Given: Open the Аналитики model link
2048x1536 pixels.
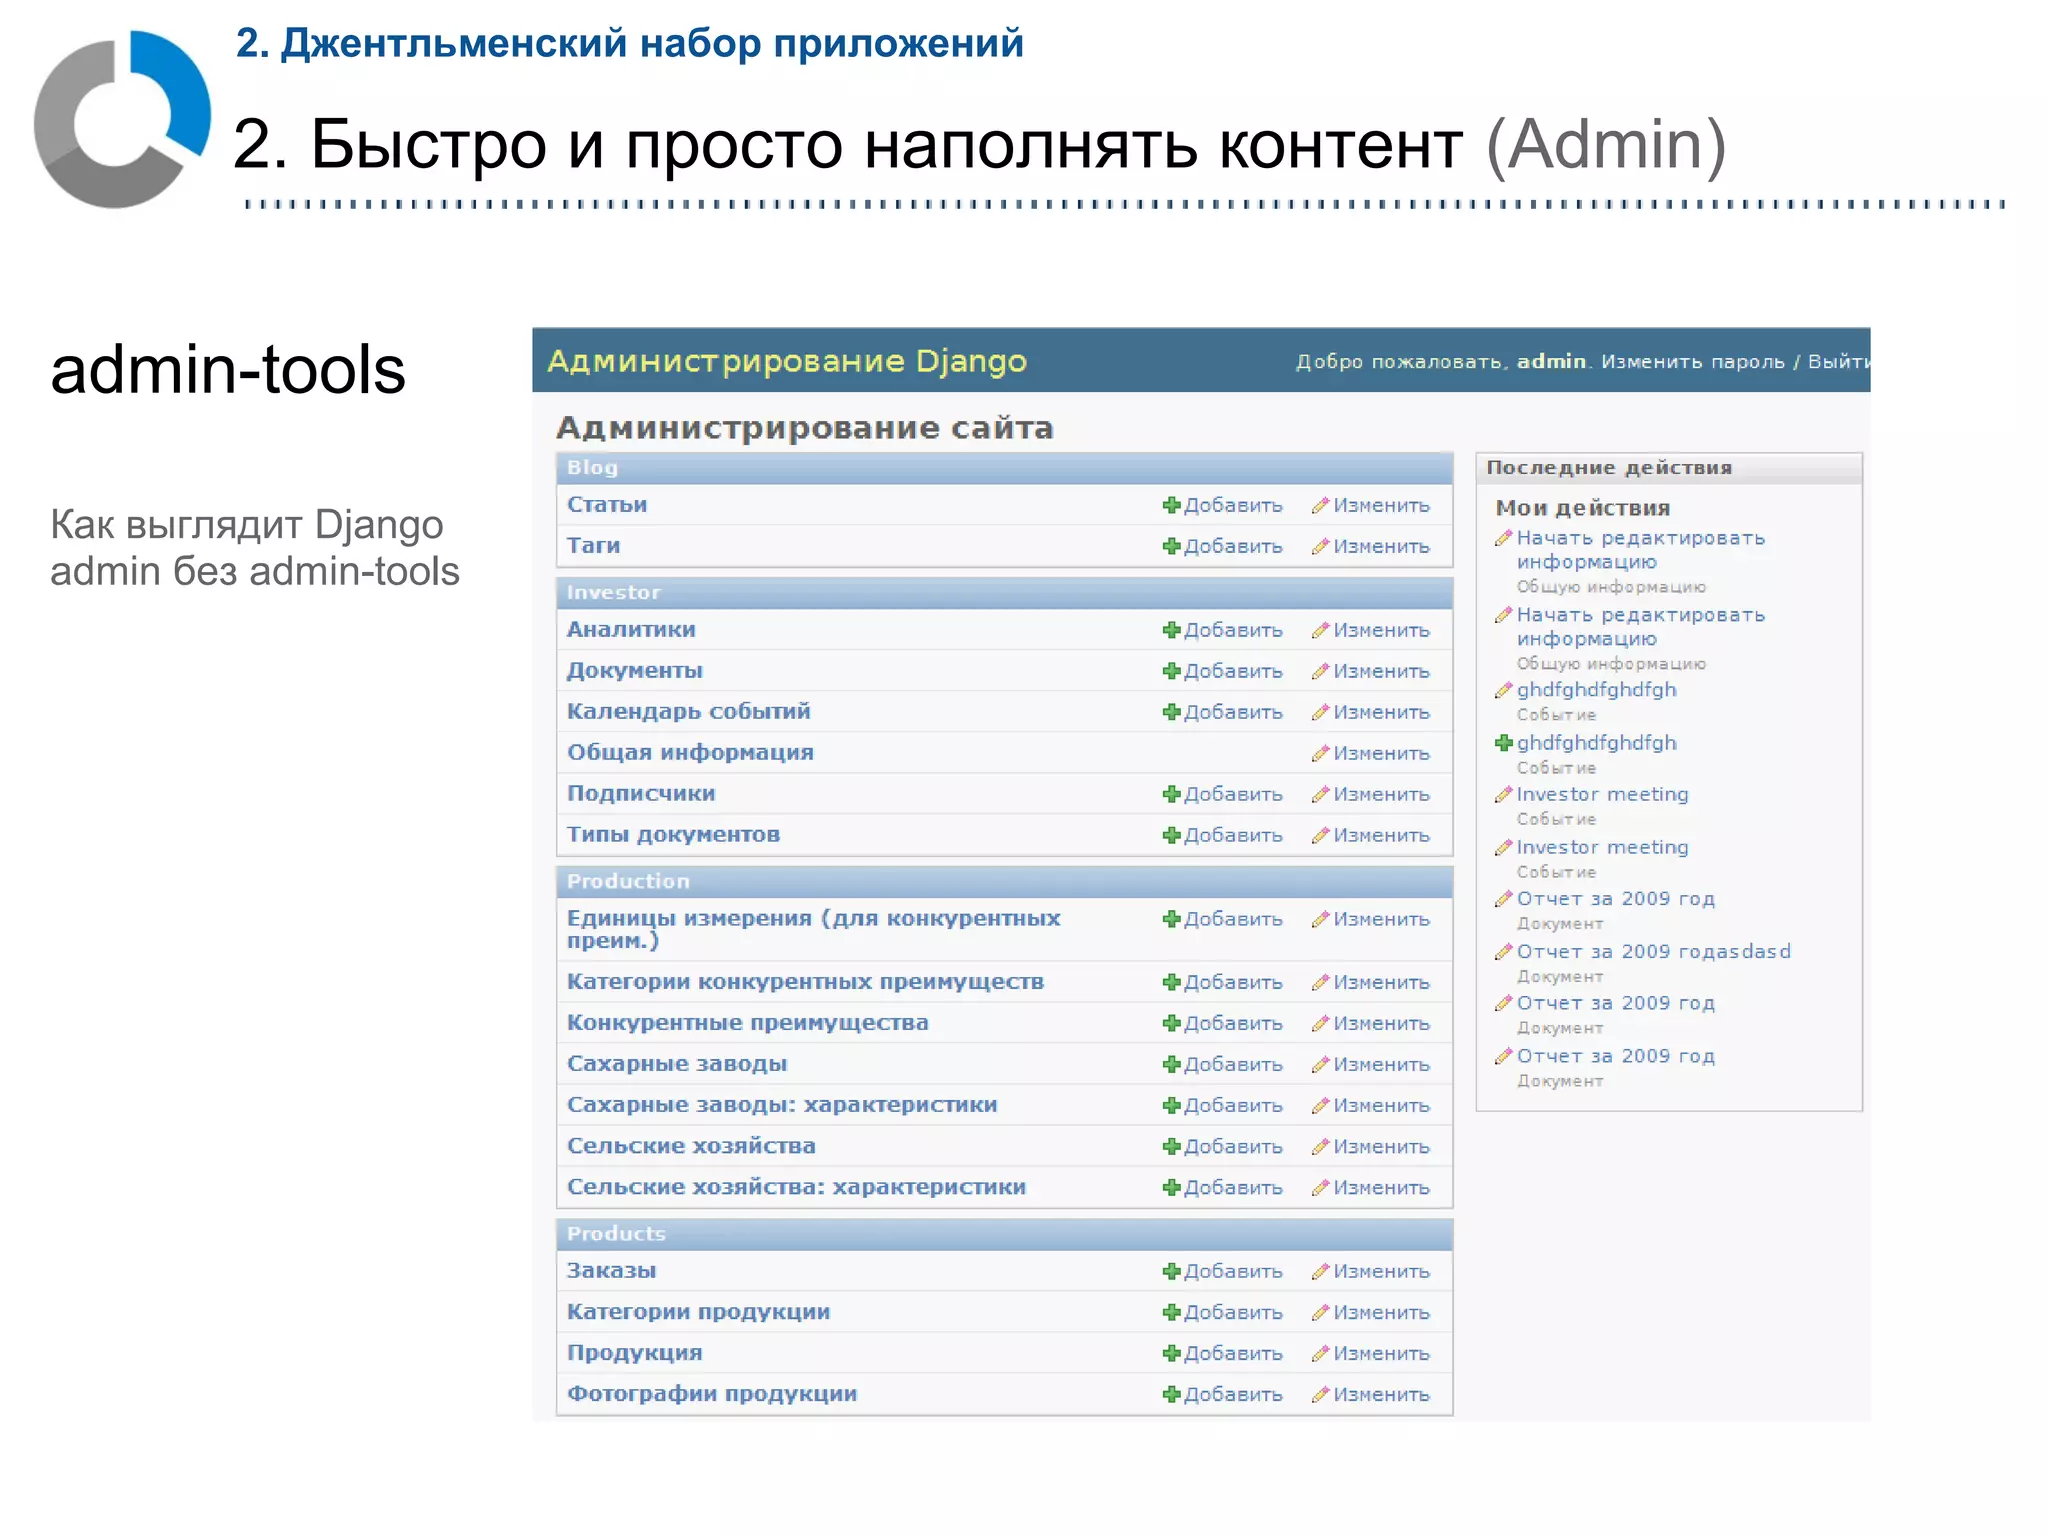Looking at the screenshot, I should pos(631,630).
